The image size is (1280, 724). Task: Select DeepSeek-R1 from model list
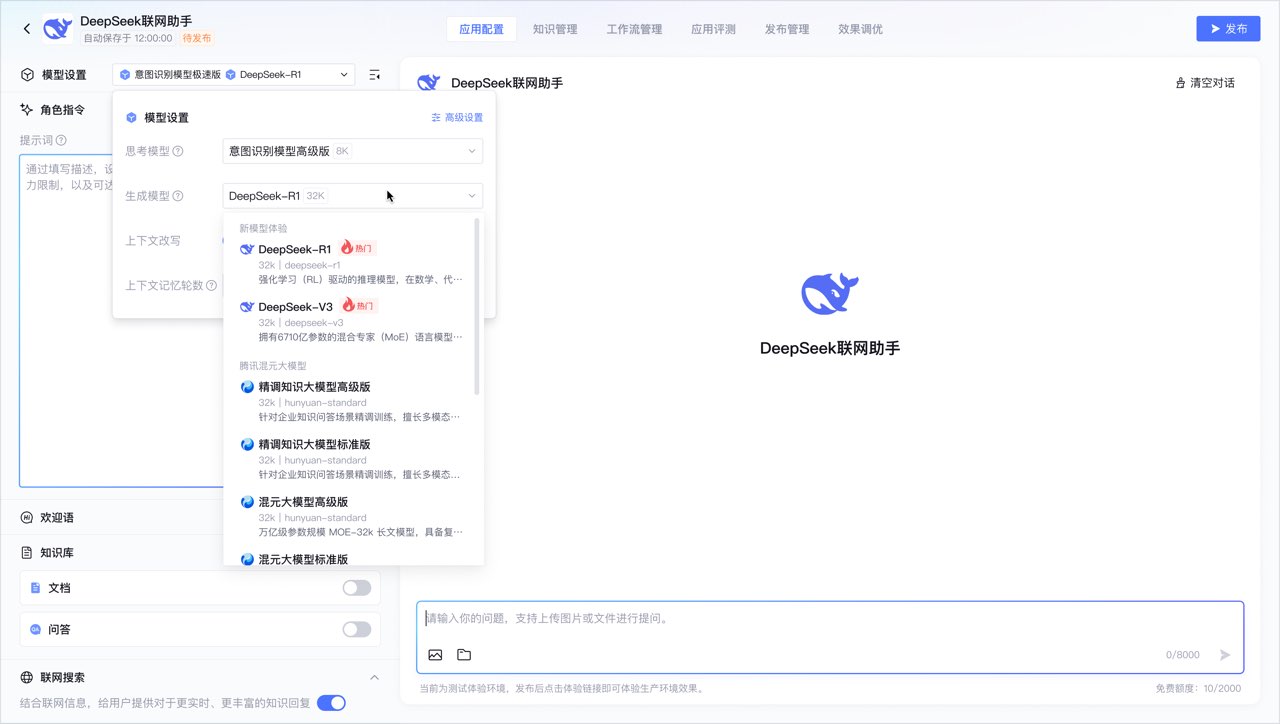(352, 265)
